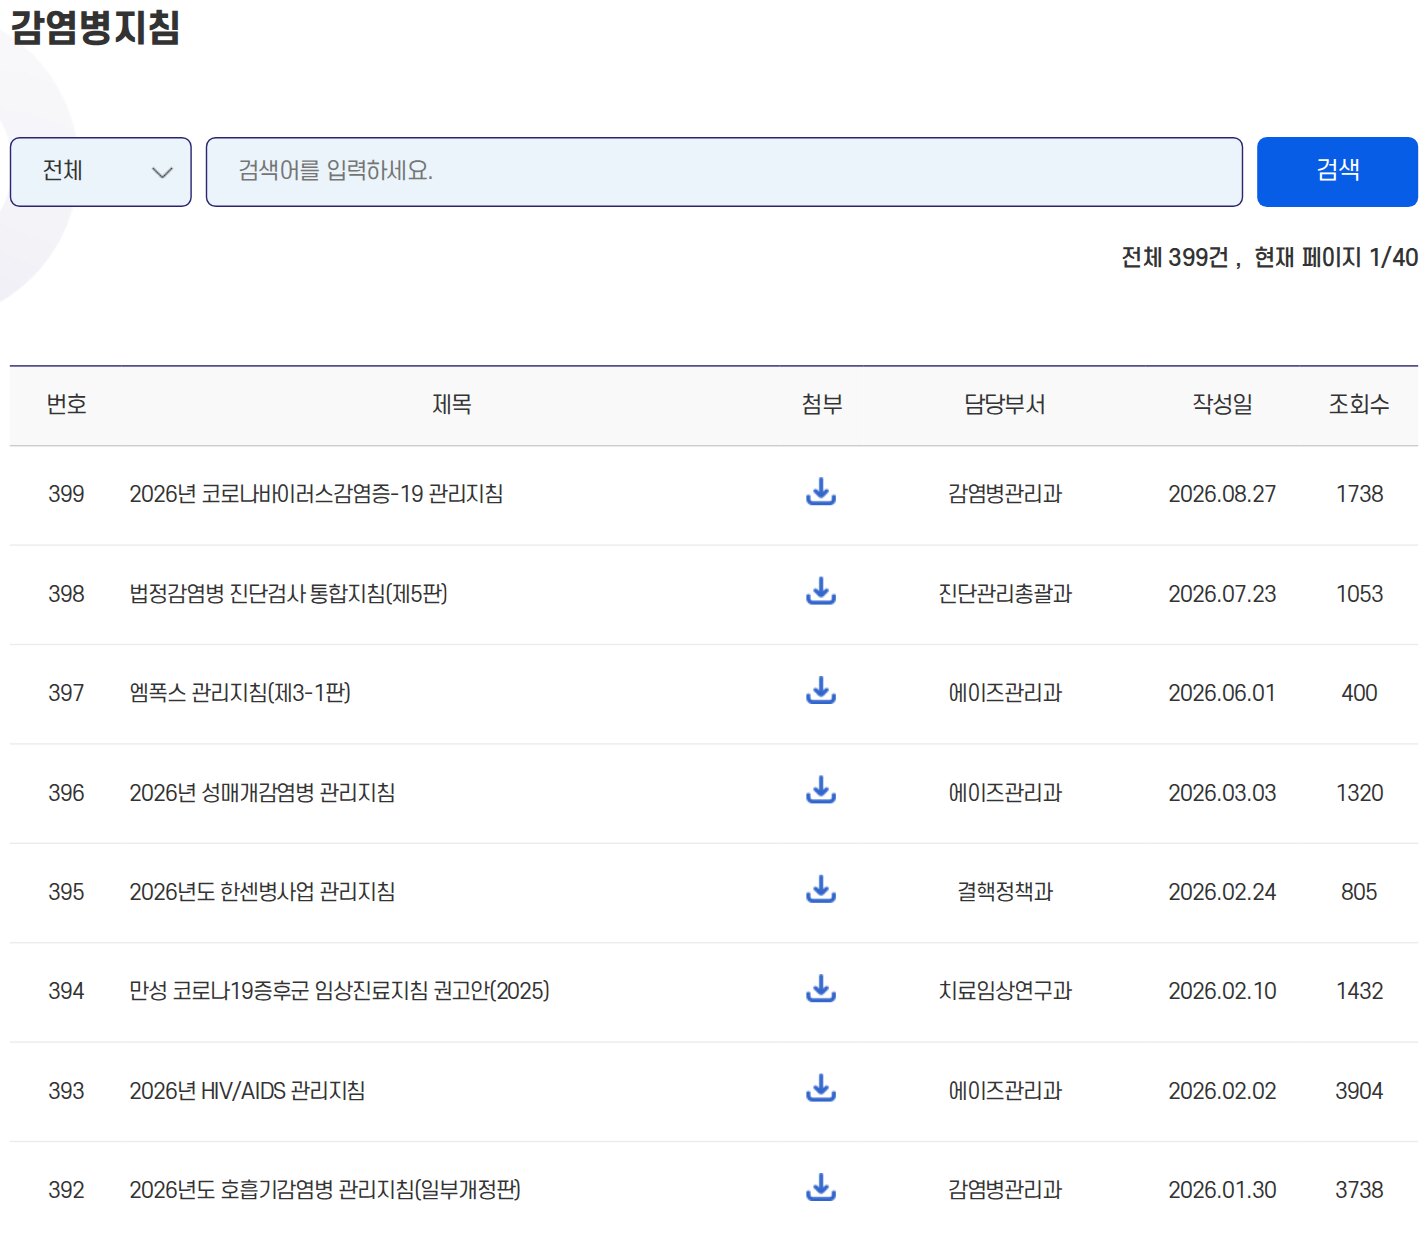
Task: Open 2026년도 한센병사업 관리지침 post
Action: click(x=262, y=892)
